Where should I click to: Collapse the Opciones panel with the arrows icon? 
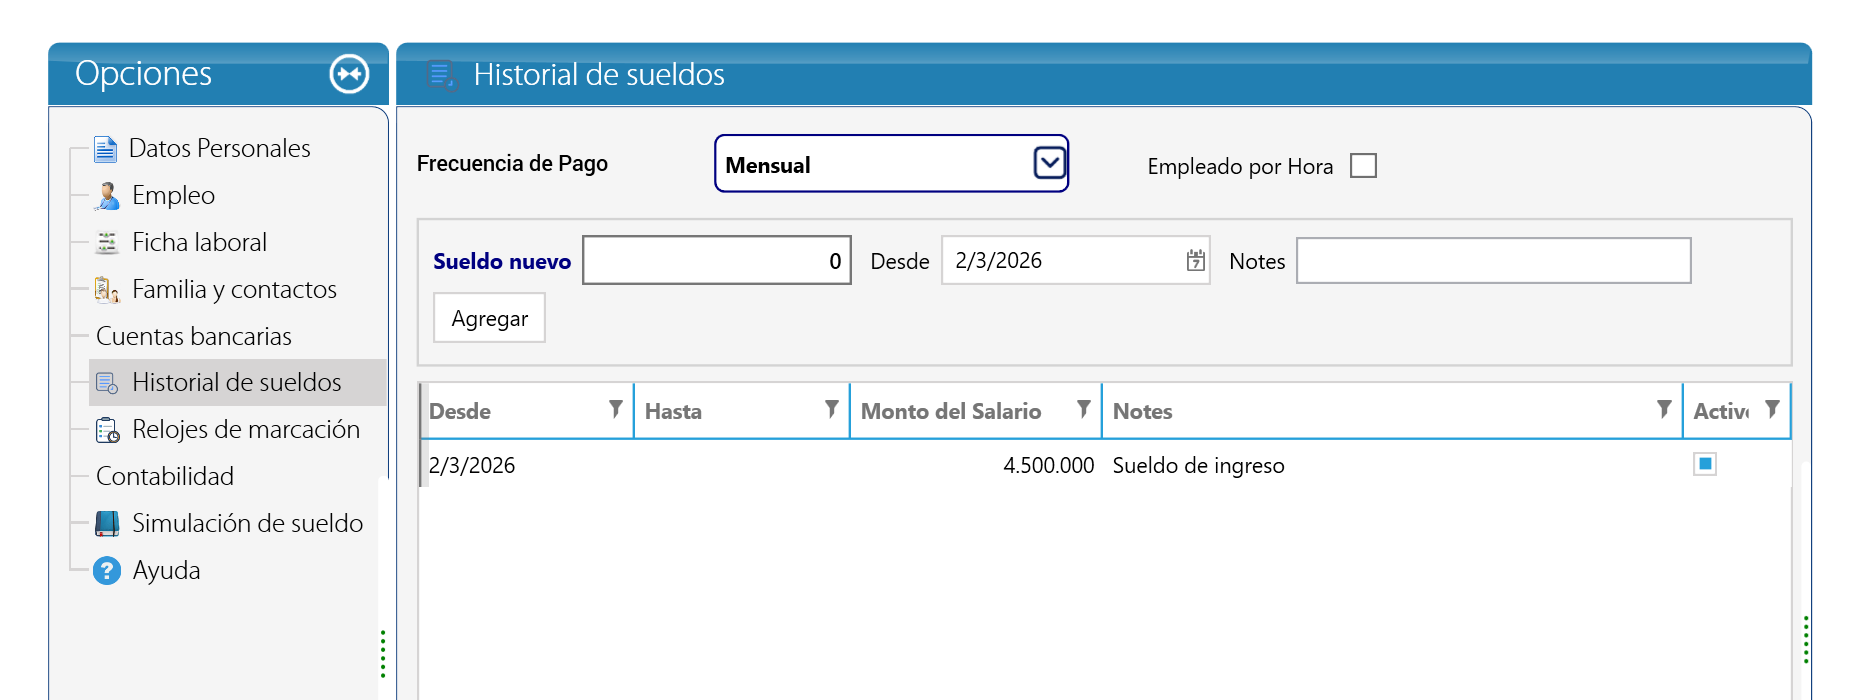[x=349, y=74]
